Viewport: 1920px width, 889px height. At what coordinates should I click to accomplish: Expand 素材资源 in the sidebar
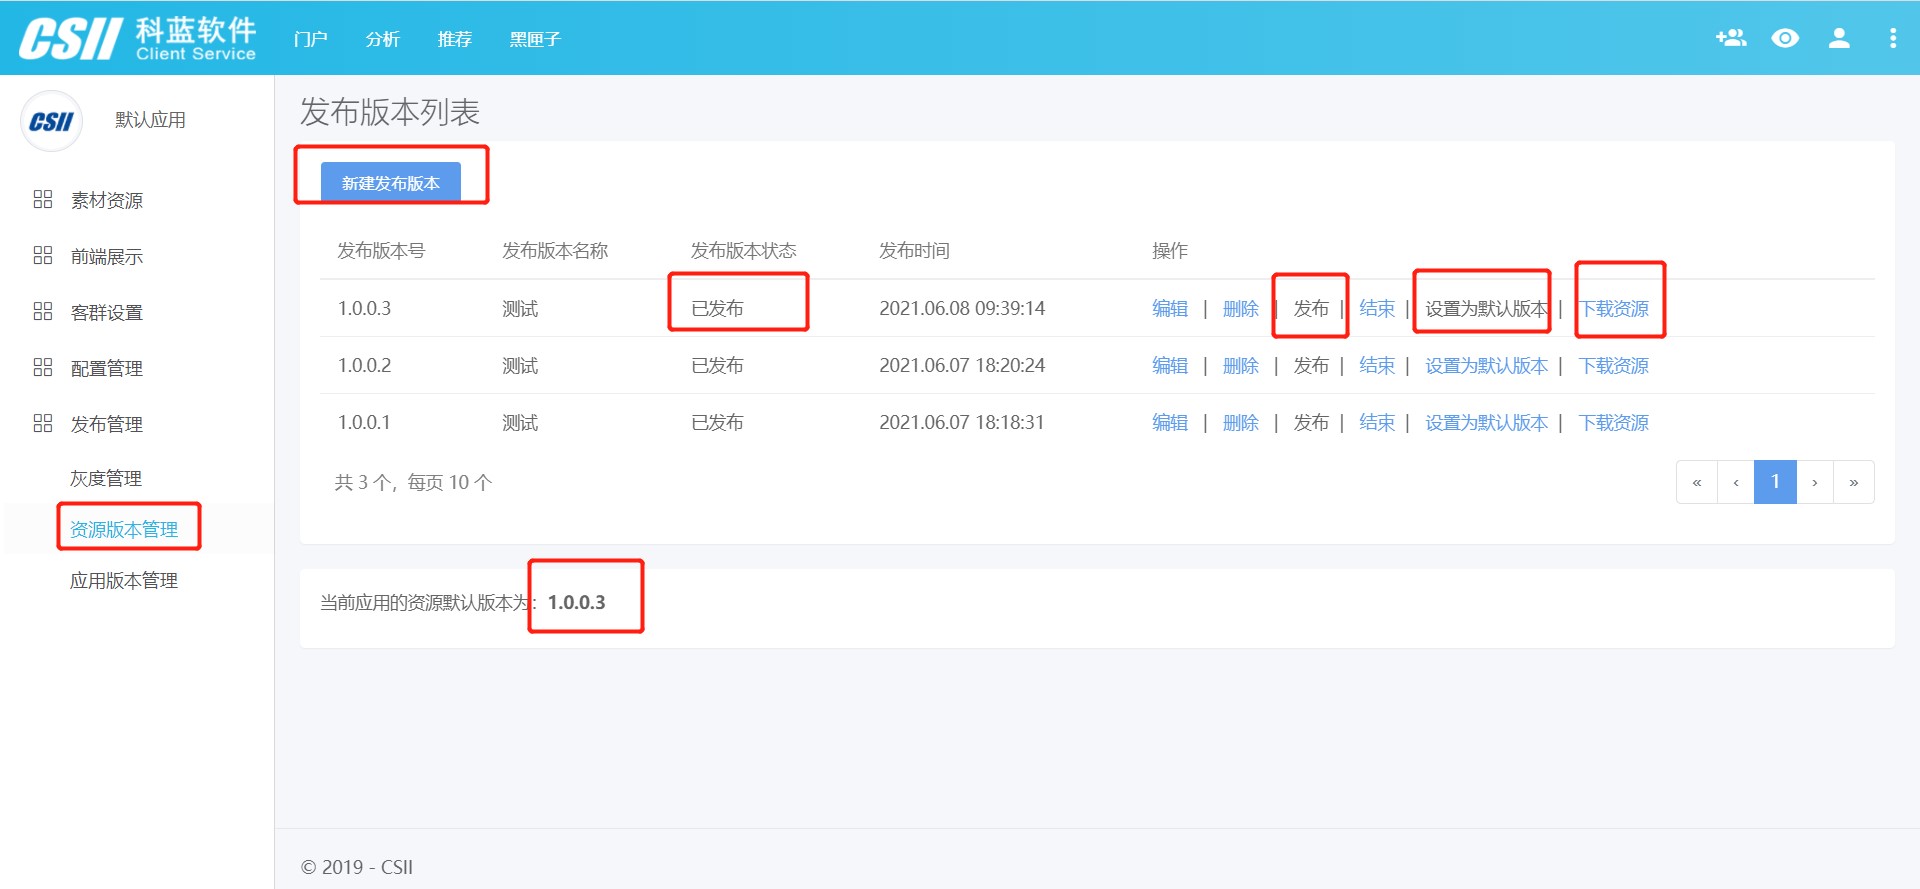pyautogui.click(x=107, y=200)
